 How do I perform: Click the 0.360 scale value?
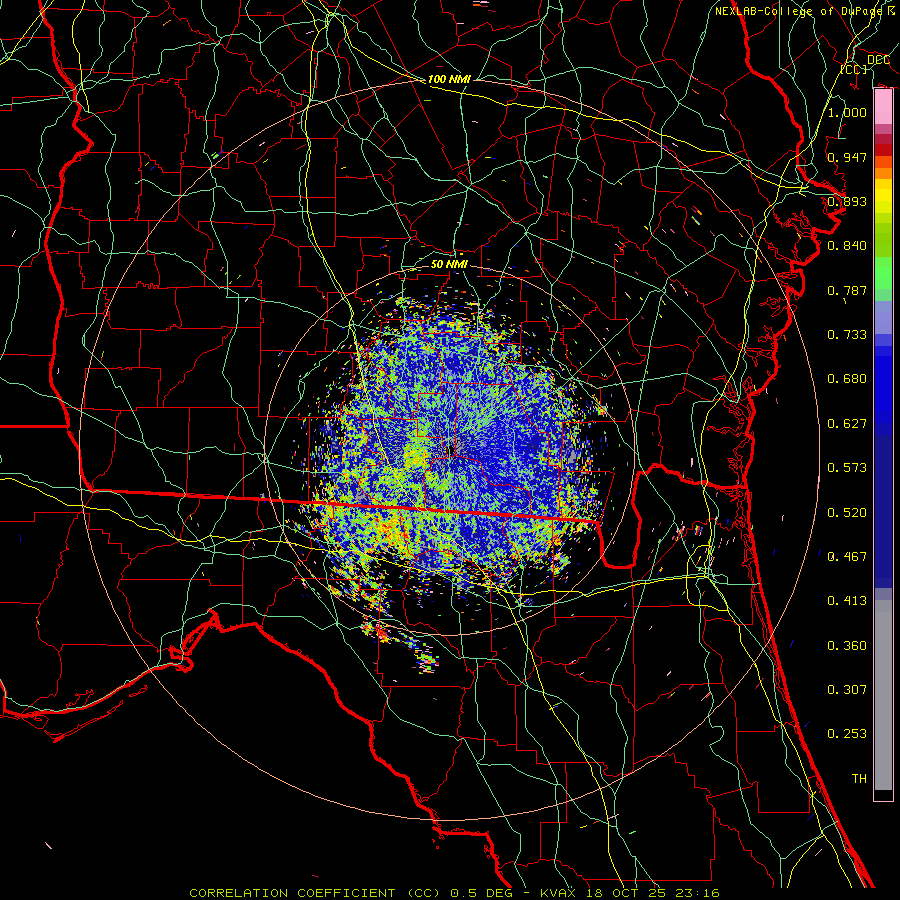click(x=847, y=646)
